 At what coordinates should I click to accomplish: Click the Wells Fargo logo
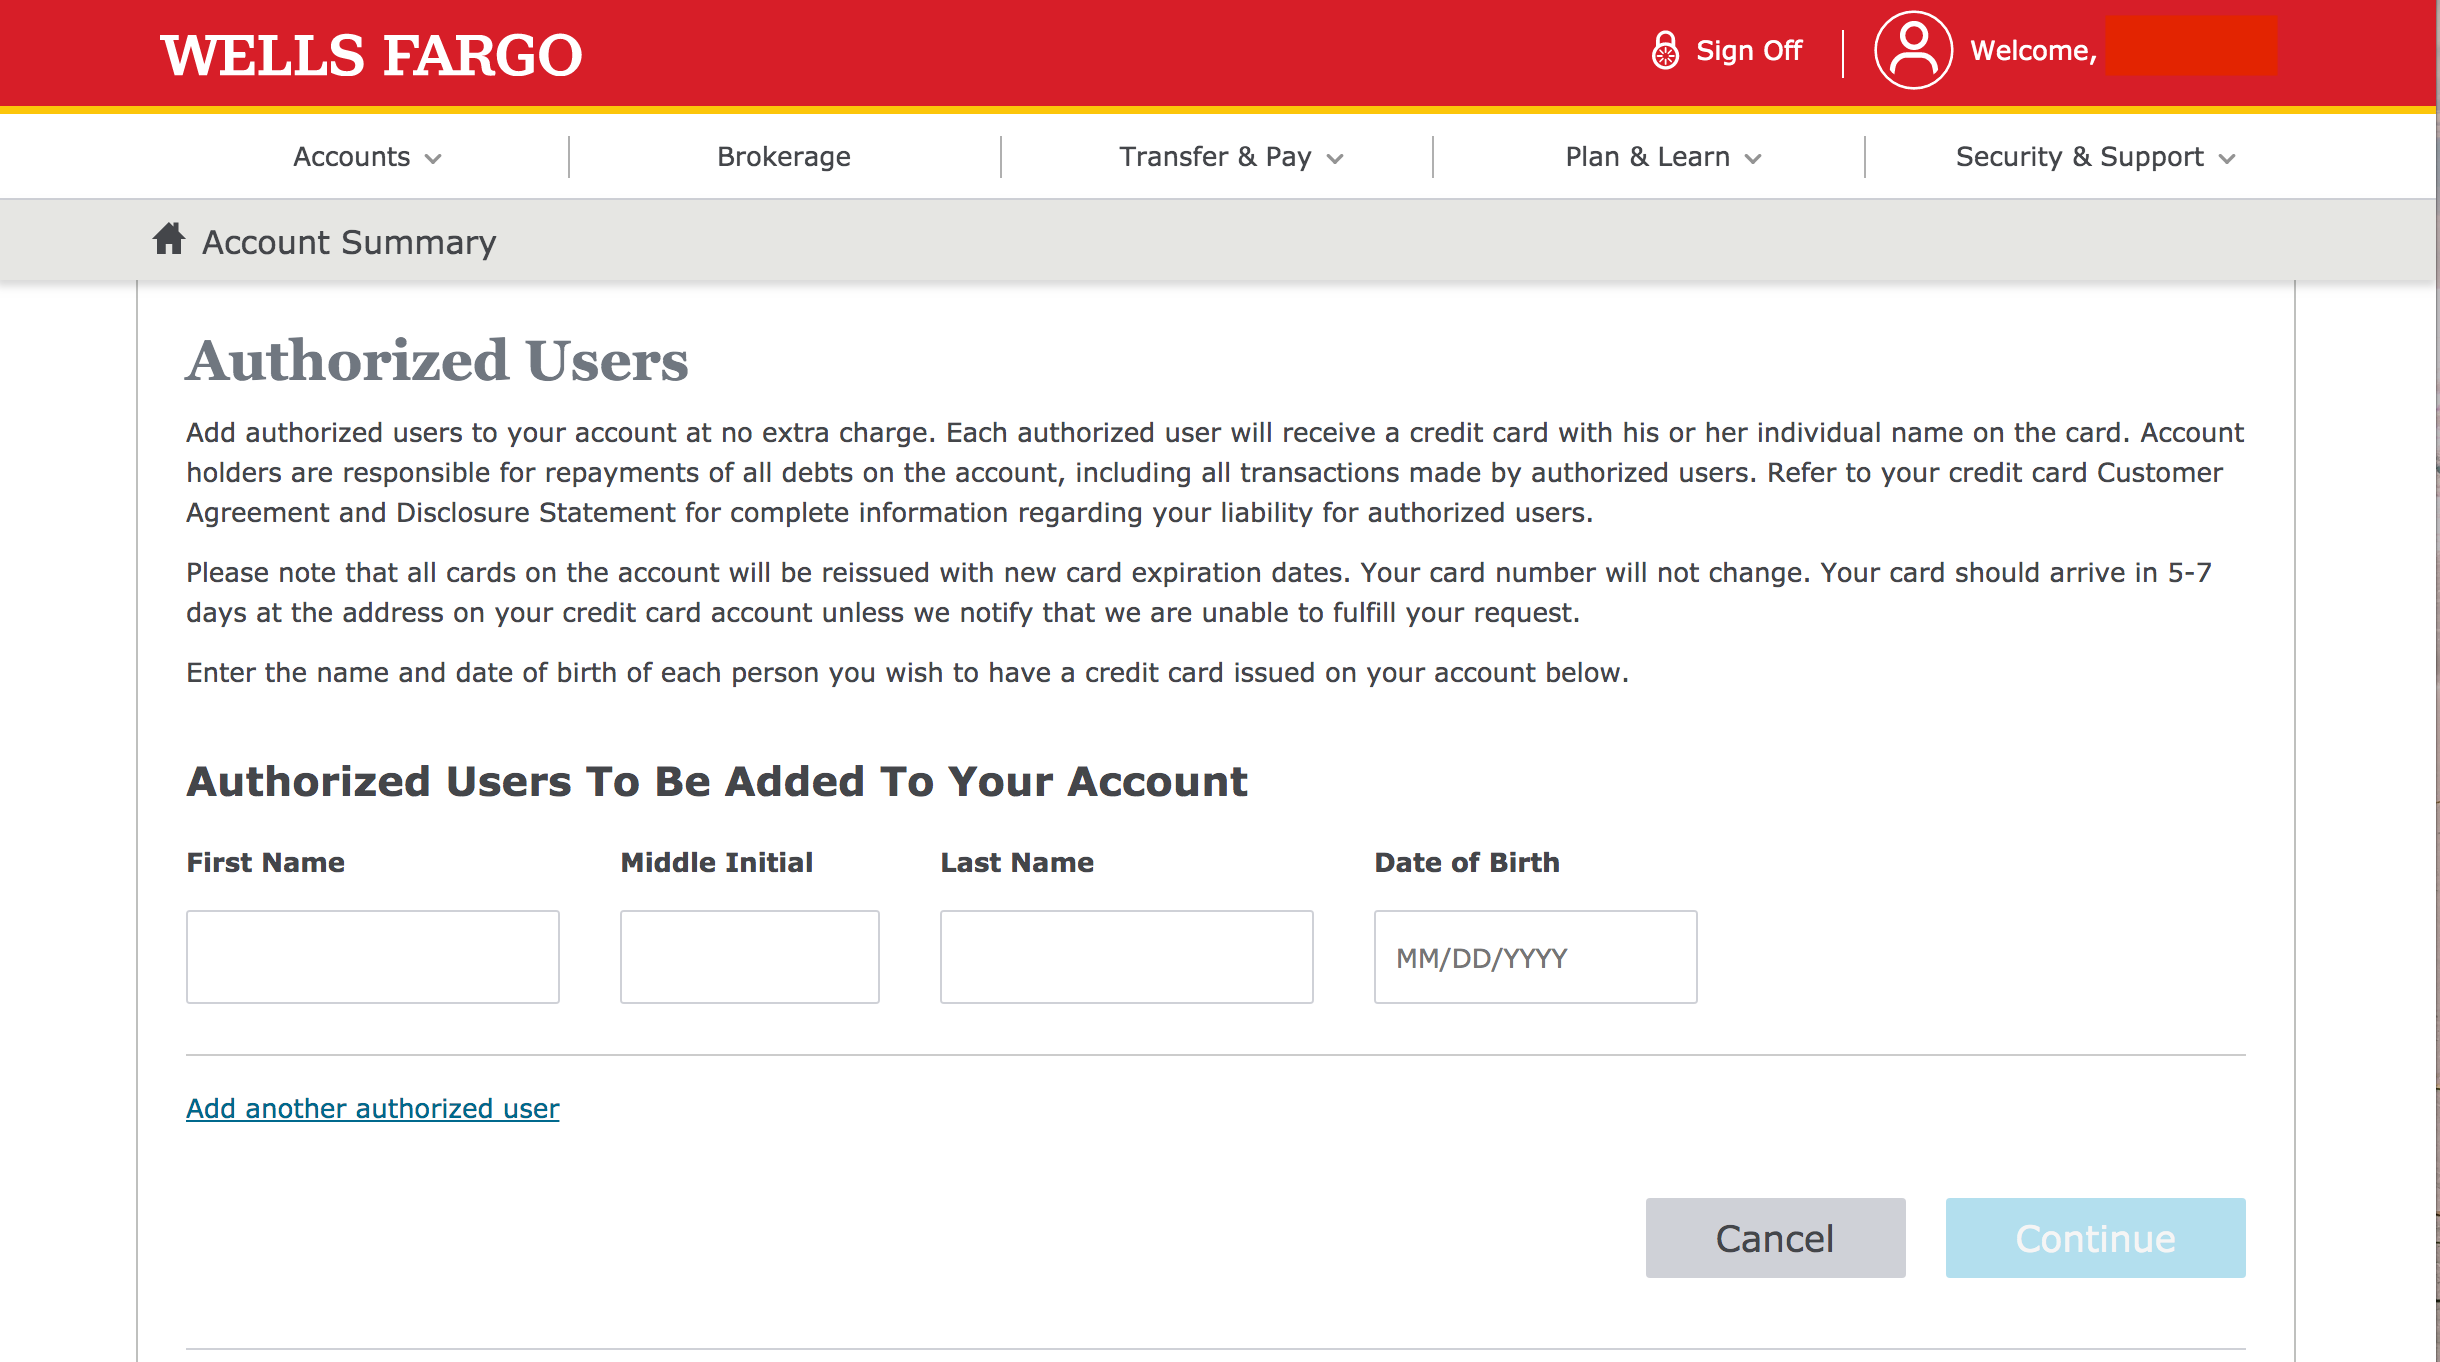pos(371,55)
